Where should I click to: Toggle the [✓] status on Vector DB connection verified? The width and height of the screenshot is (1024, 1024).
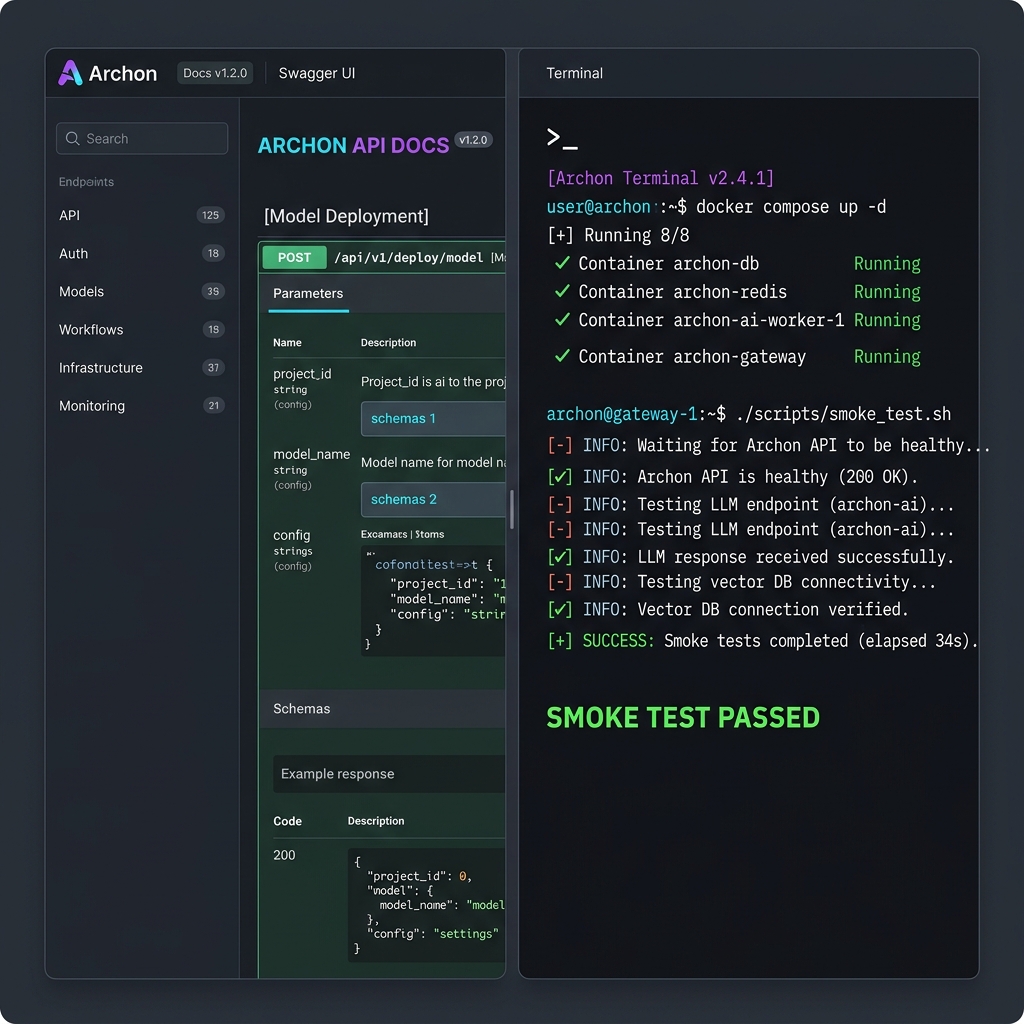coord(559,609)
